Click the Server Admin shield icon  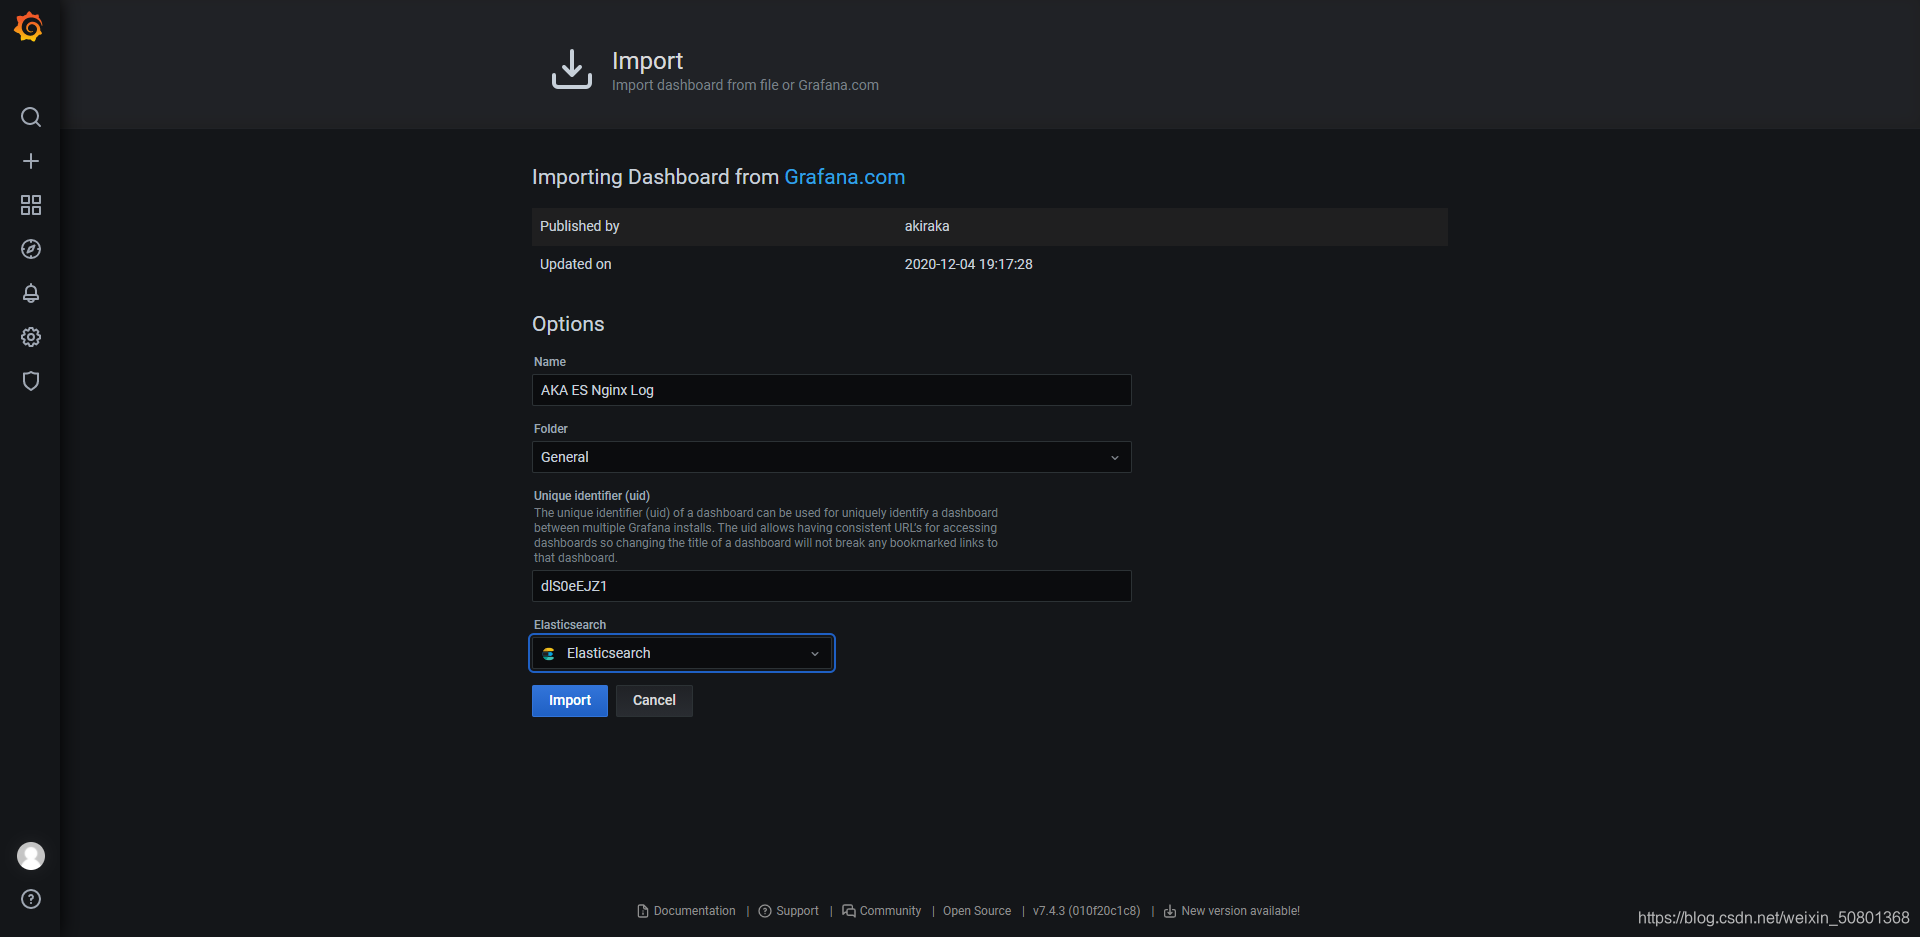click(x=31, y=381)
